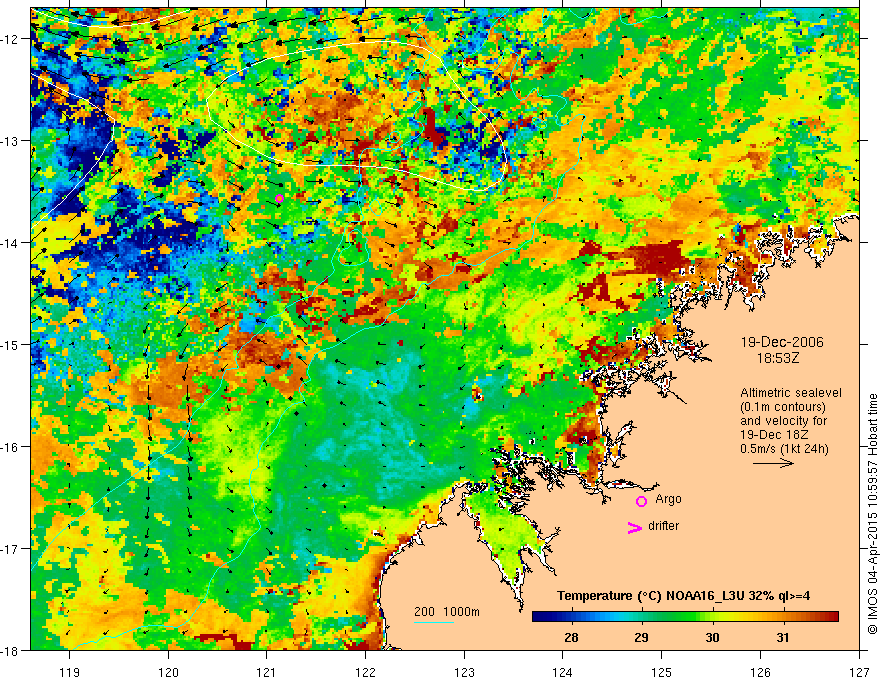Click the color bar value 30
The image size is (880, 680).
click(712, 638)
